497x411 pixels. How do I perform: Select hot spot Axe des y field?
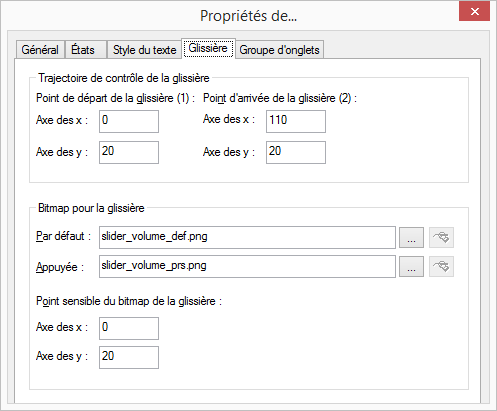click(x=129, y=357)
